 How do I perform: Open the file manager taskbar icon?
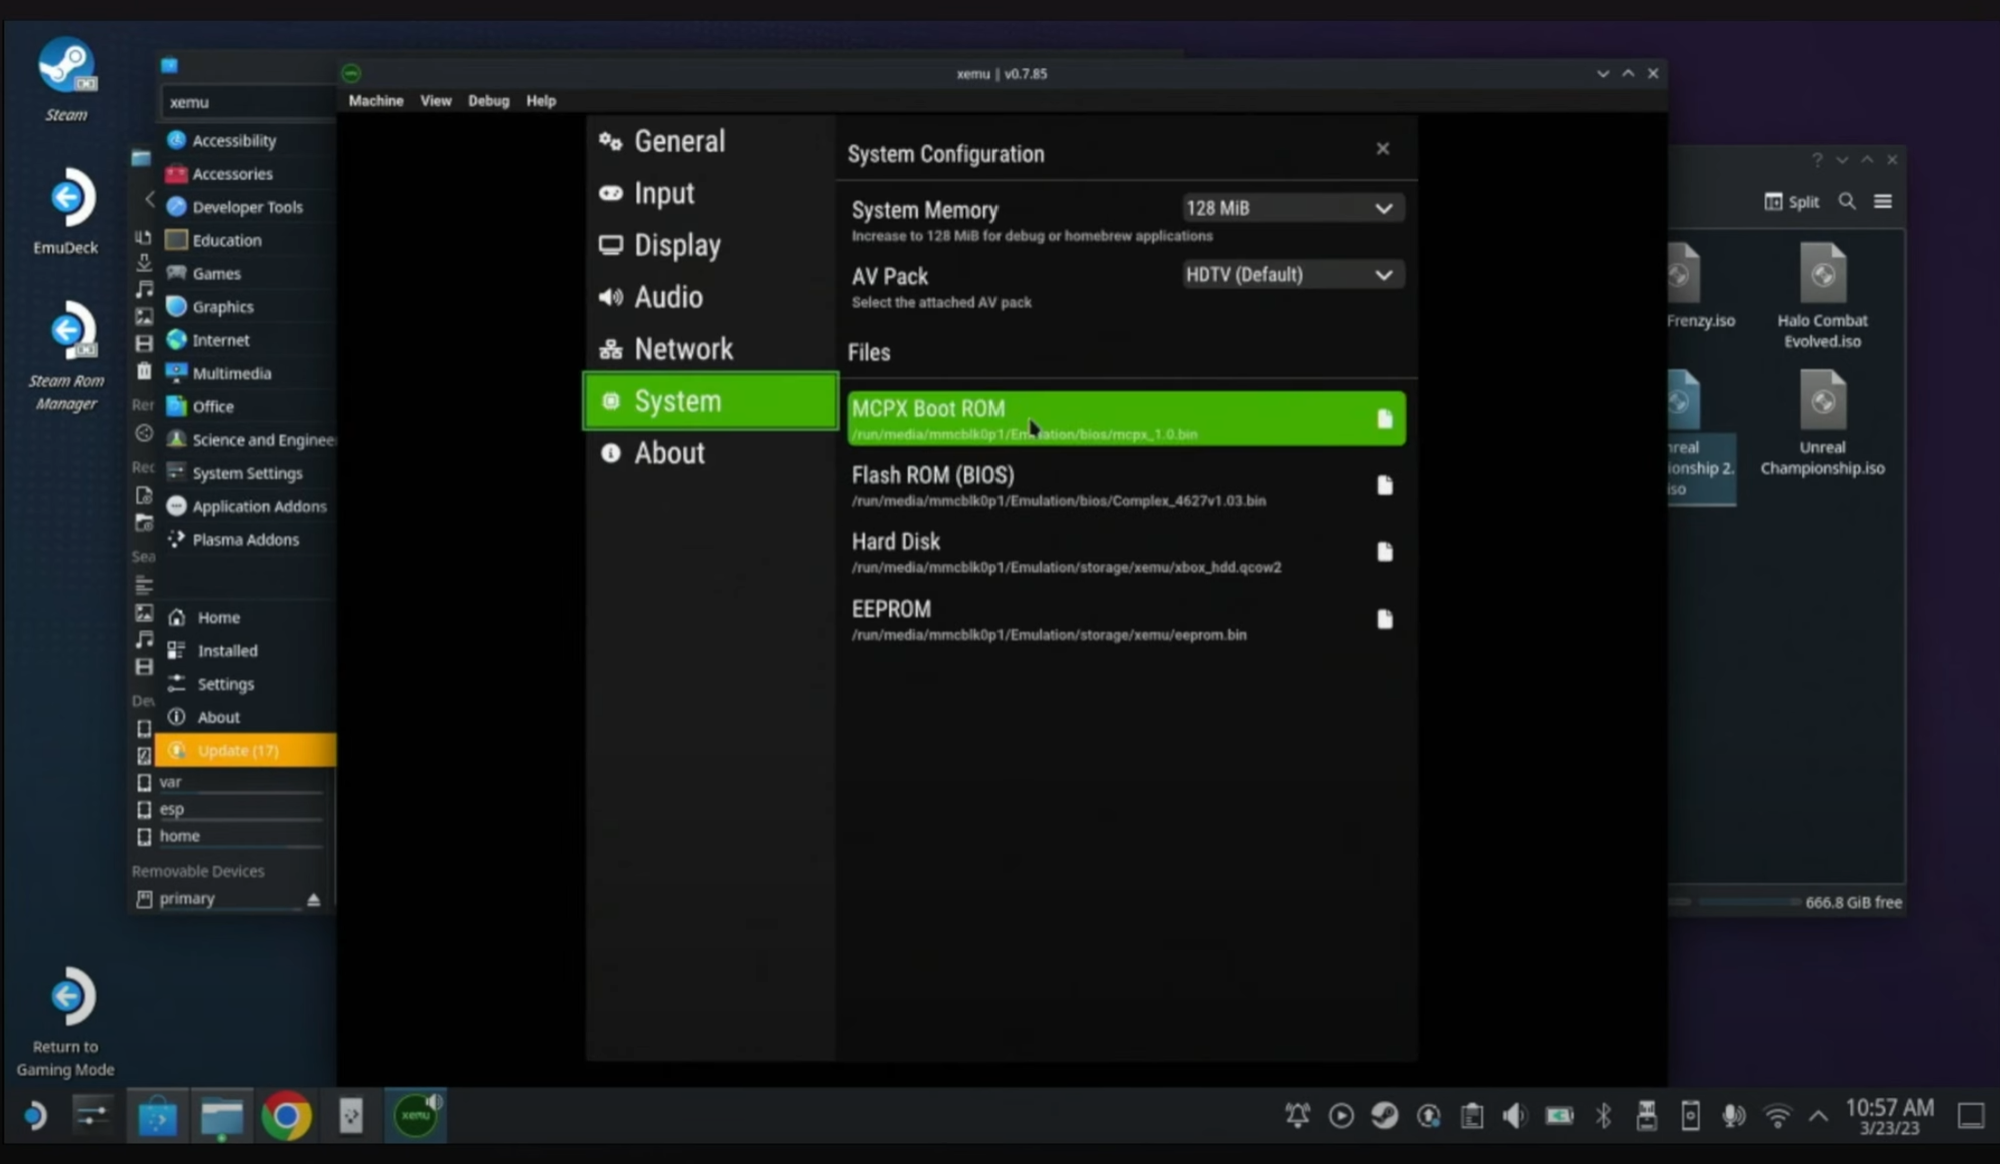221,1116
